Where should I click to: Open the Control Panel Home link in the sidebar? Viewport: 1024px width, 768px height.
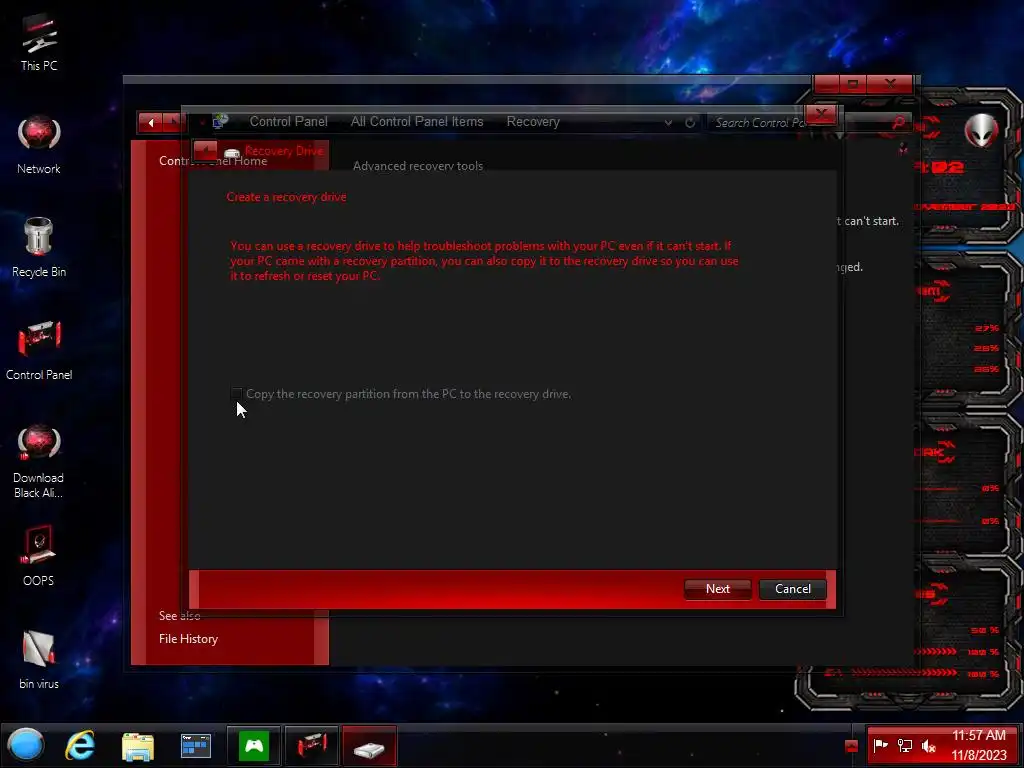(x=213, y=161)
